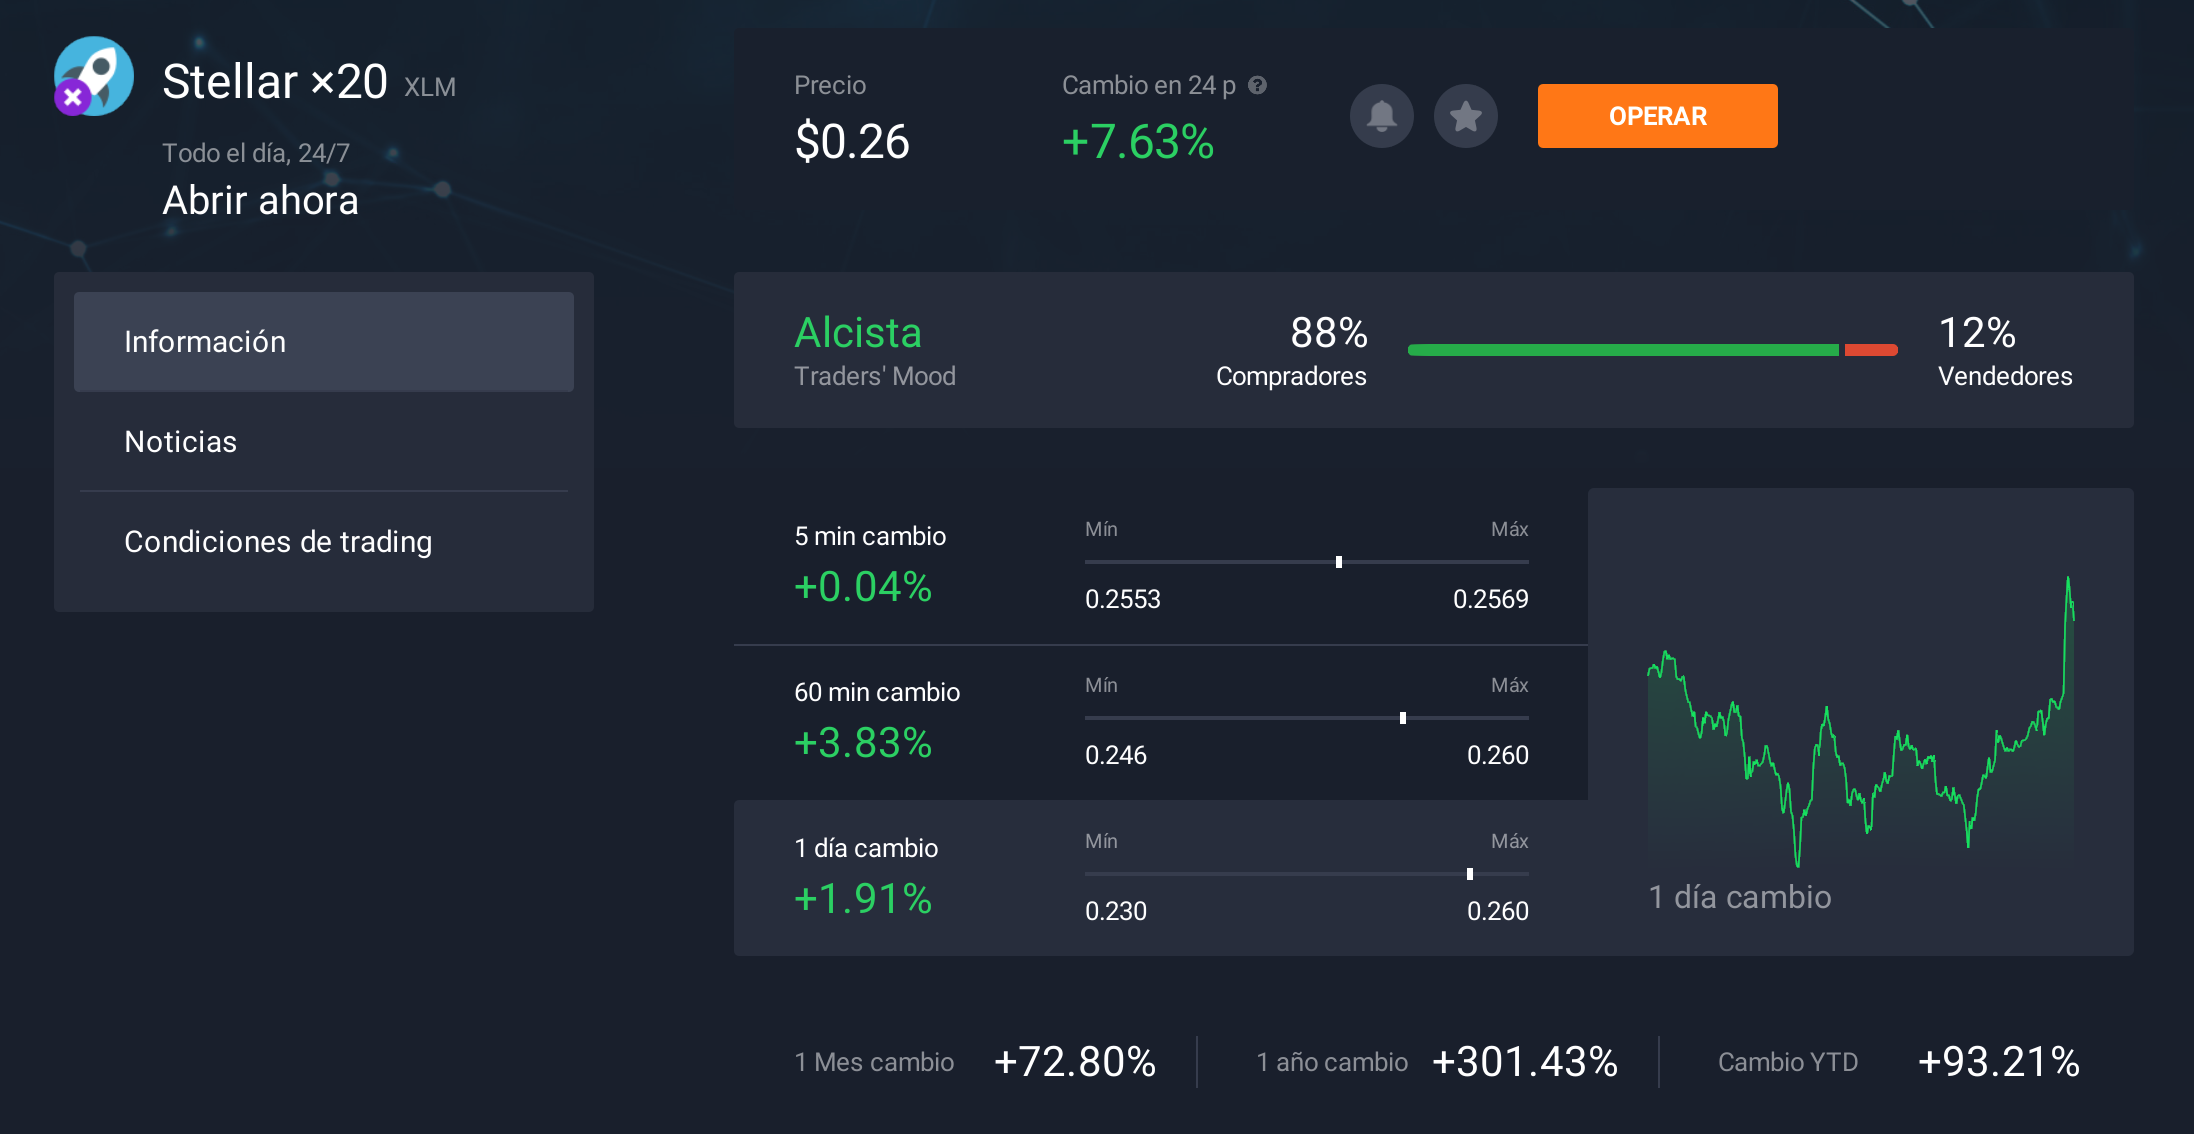This screenshot has width=2194, height=1134.
Task: Click the 60 min Mín-Máx range slider
Action: [x=1307, y=718]
